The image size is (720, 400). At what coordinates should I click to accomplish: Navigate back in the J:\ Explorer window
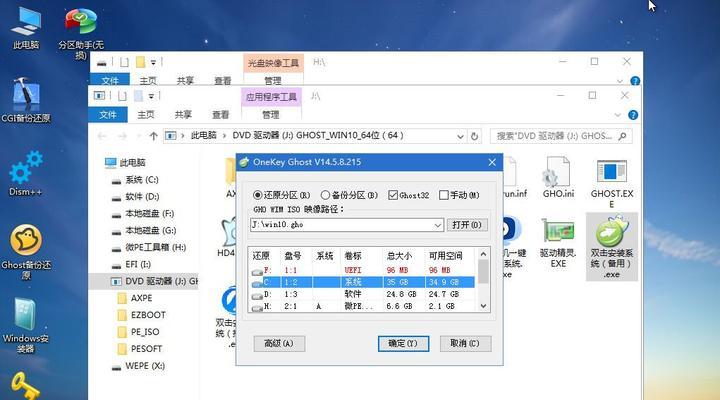click(102, 136)
